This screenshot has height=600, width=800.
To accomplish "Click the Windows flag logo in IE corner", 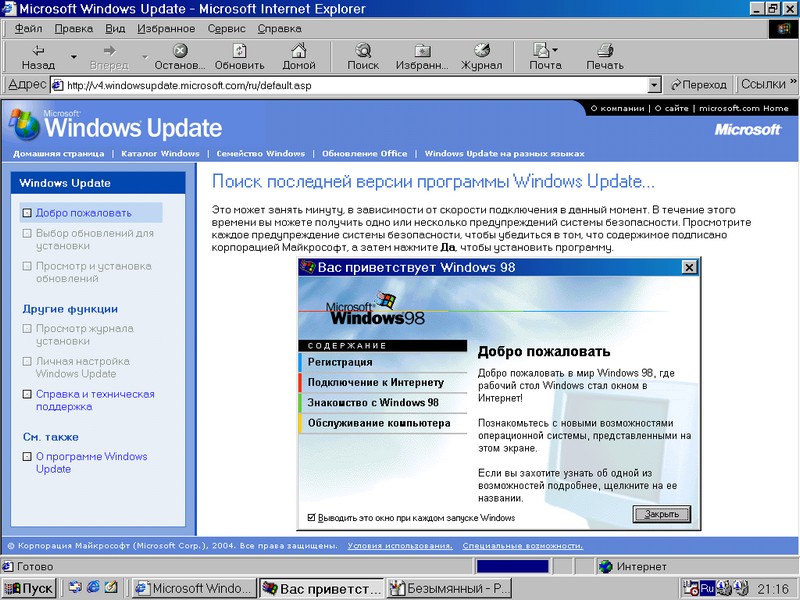I will tap(784, 29).
